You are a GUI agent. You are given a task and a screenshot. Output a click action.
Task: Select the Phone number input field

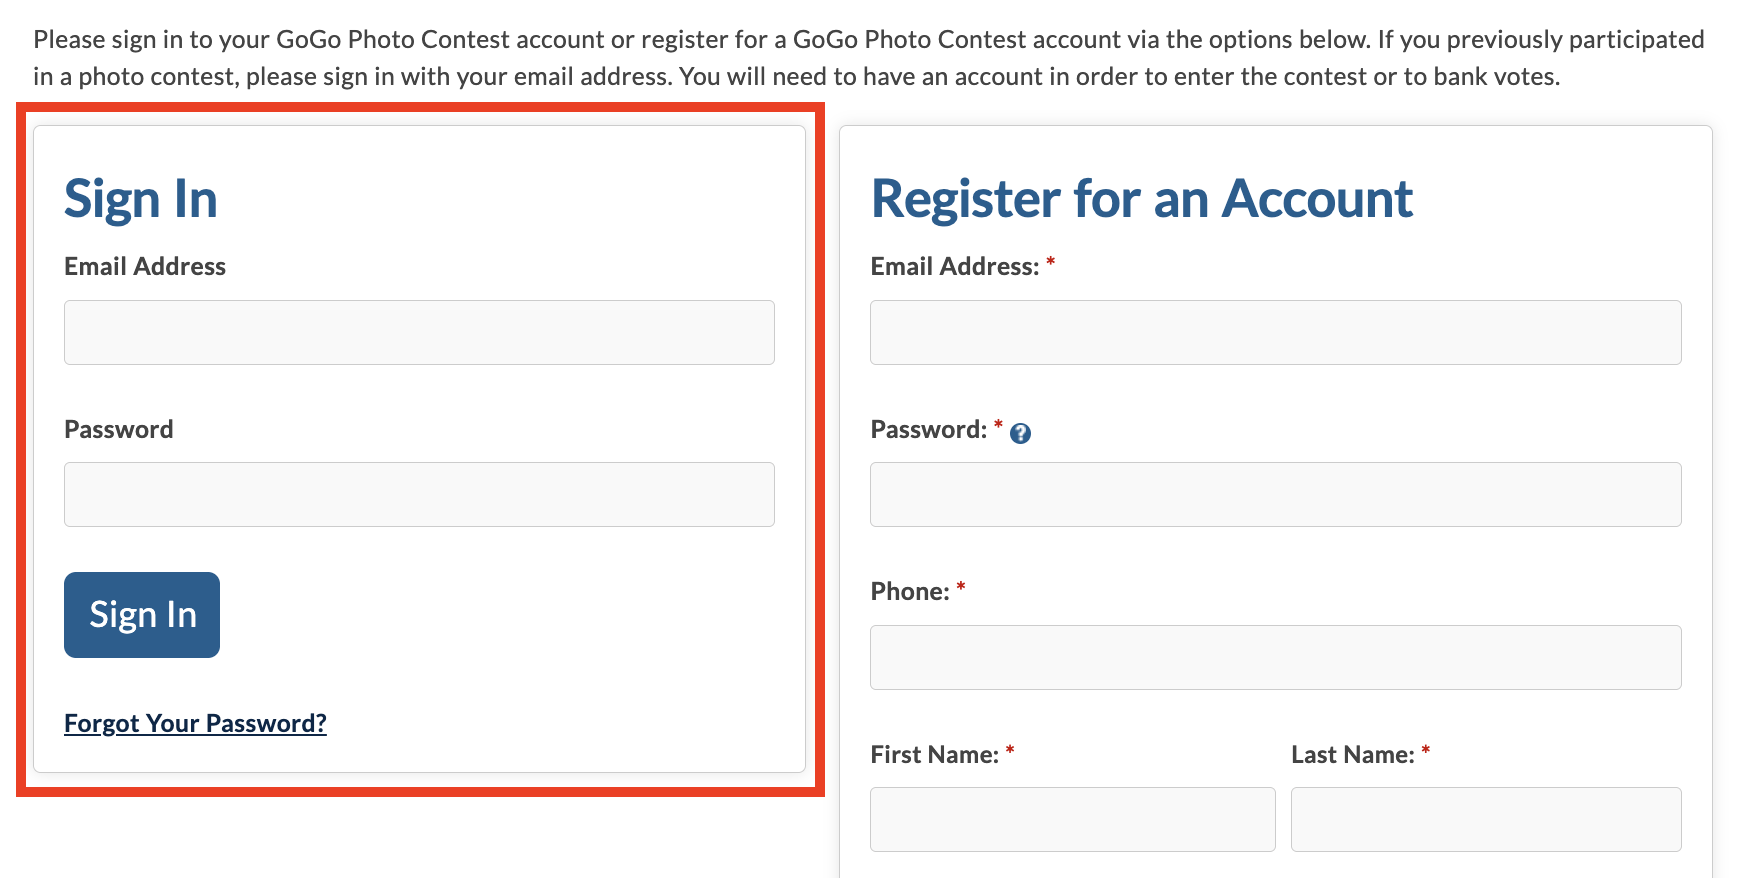[1275, 657]
